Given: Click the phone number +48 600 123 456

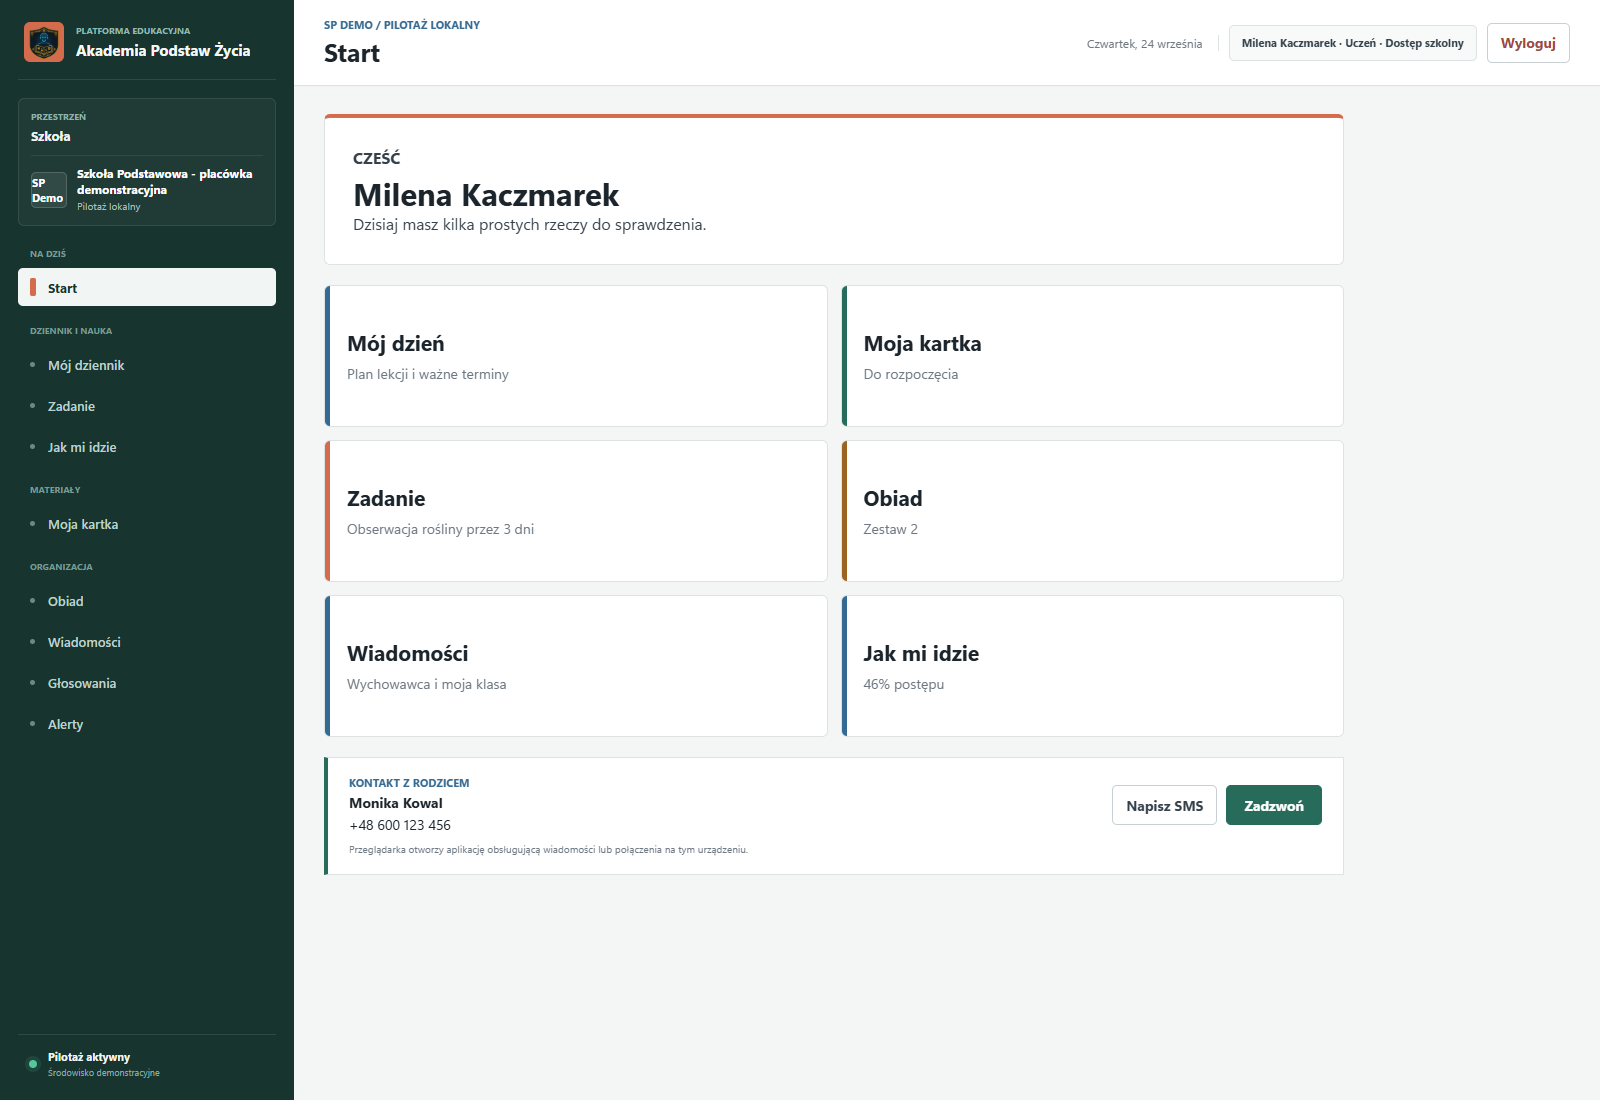Looking at the screenshot, I should [x=400, y=825].
